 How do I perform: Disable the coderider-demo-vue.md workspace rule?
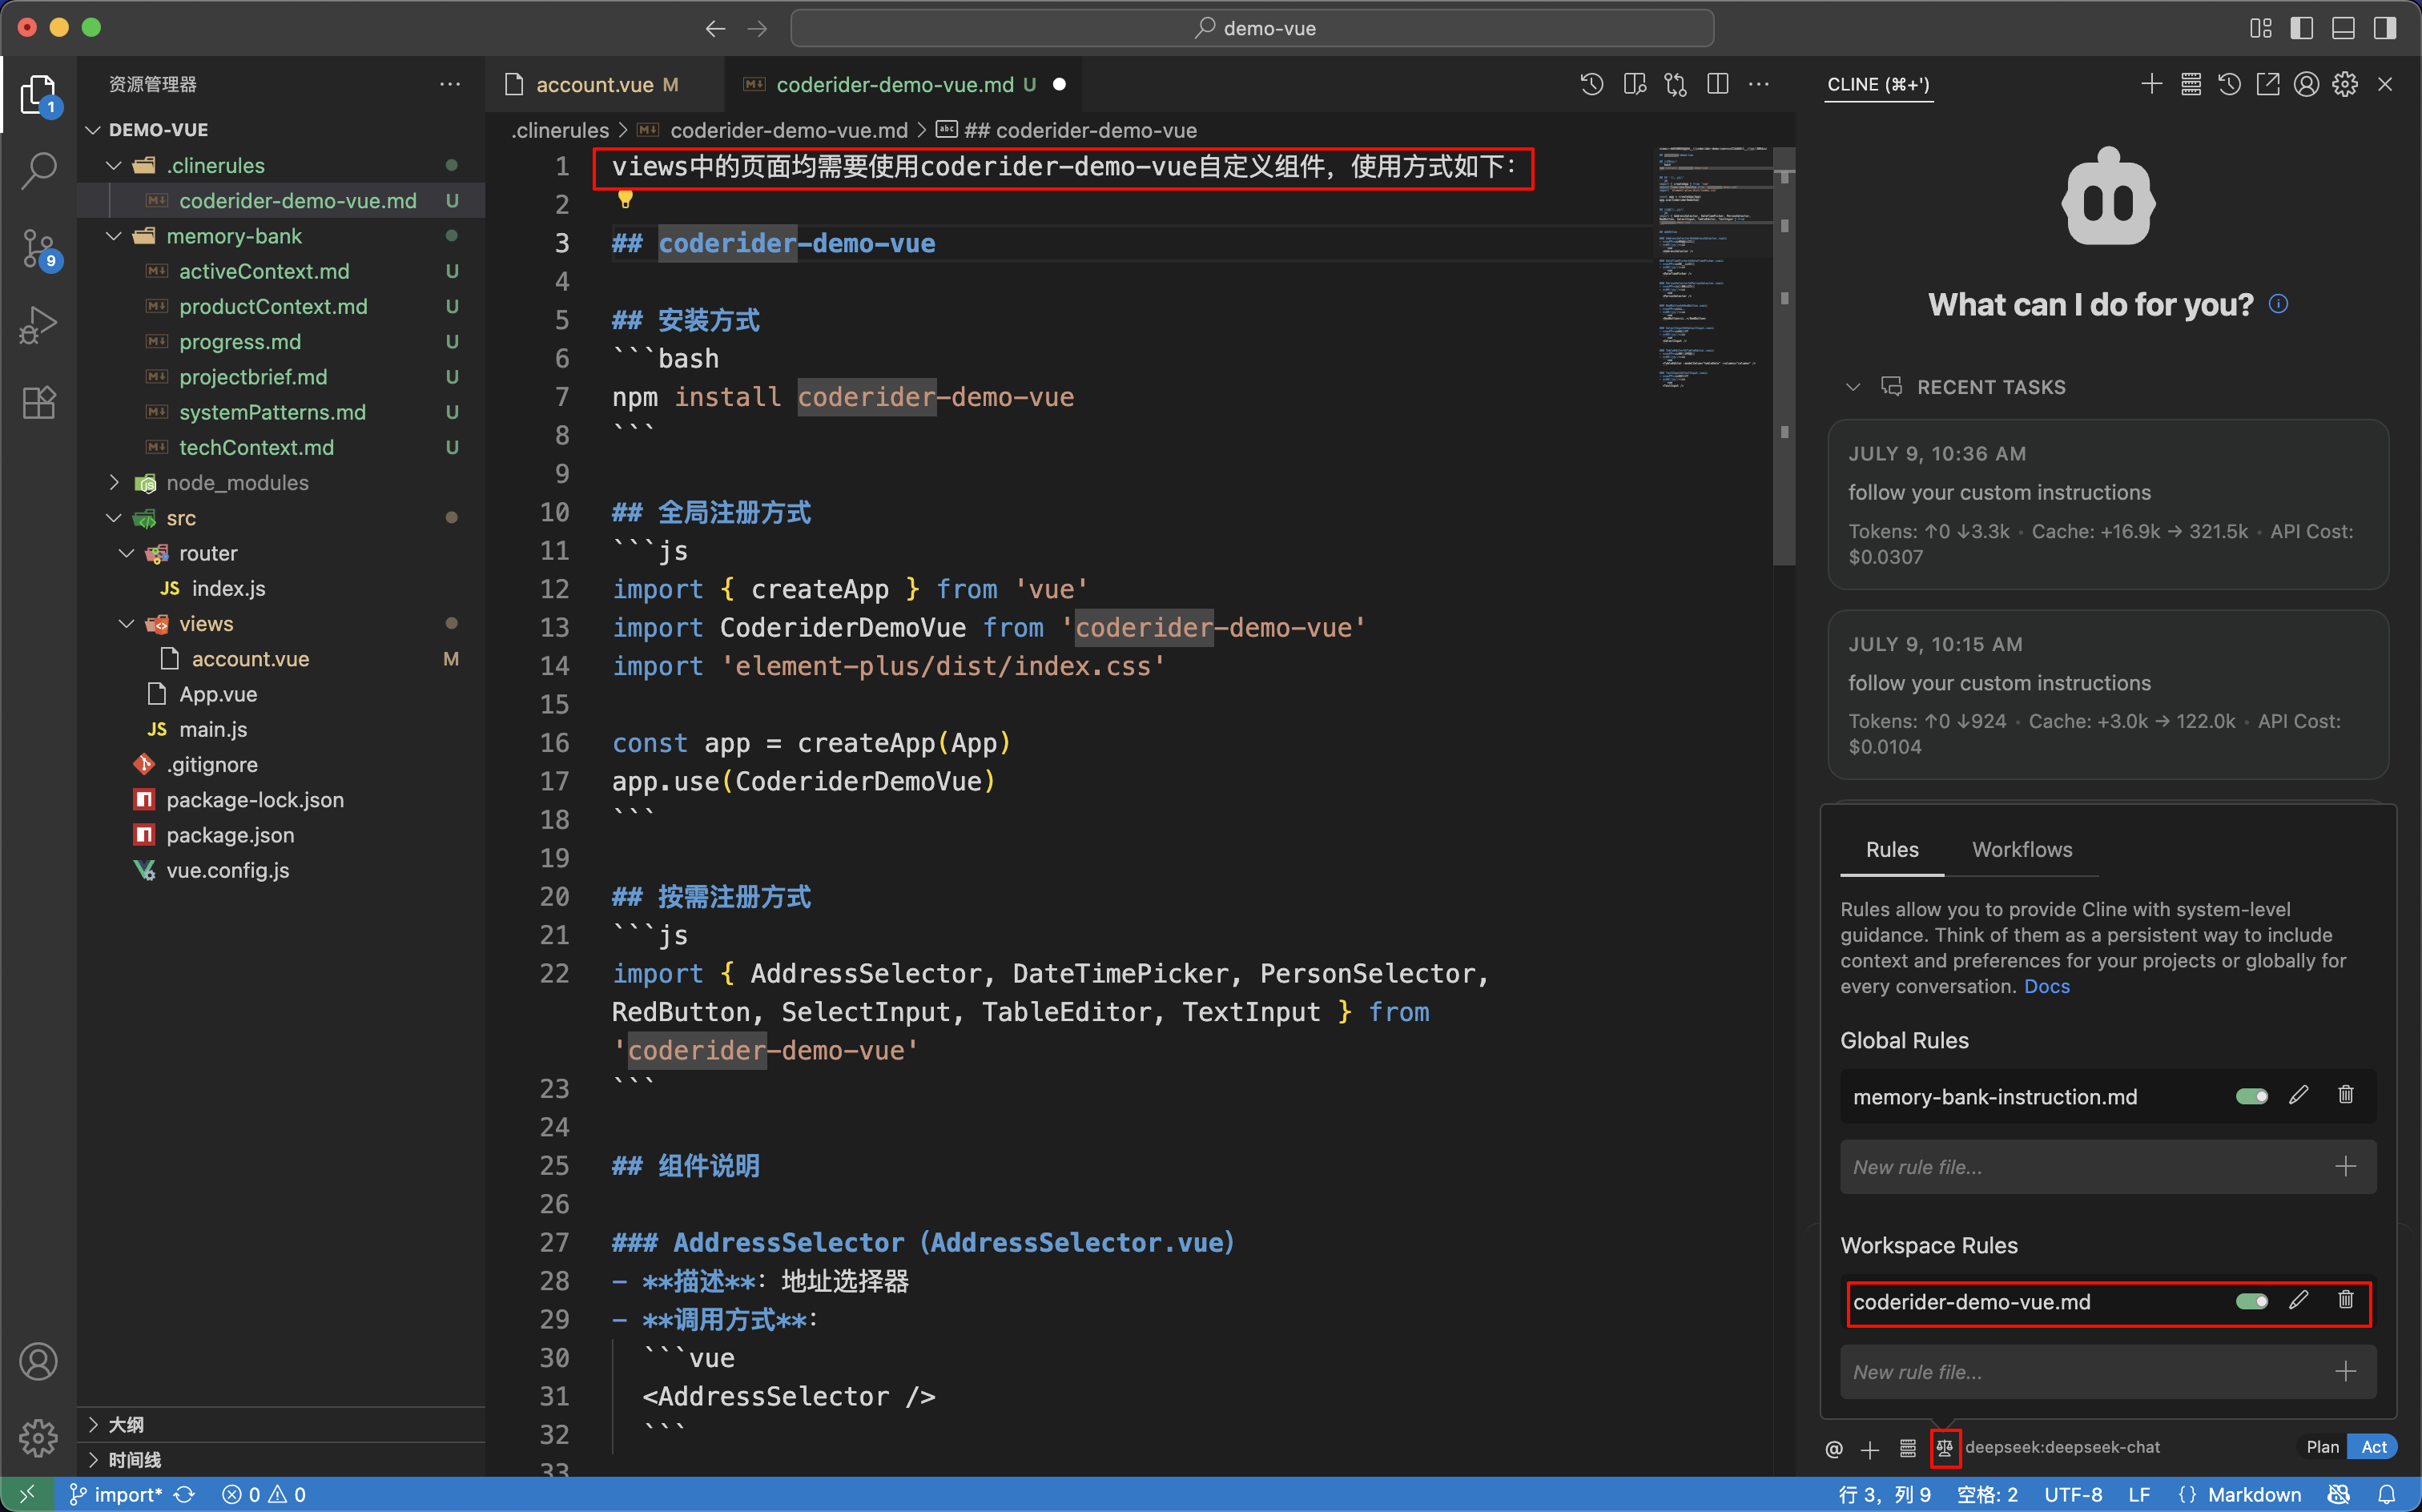point(2251,1301)
